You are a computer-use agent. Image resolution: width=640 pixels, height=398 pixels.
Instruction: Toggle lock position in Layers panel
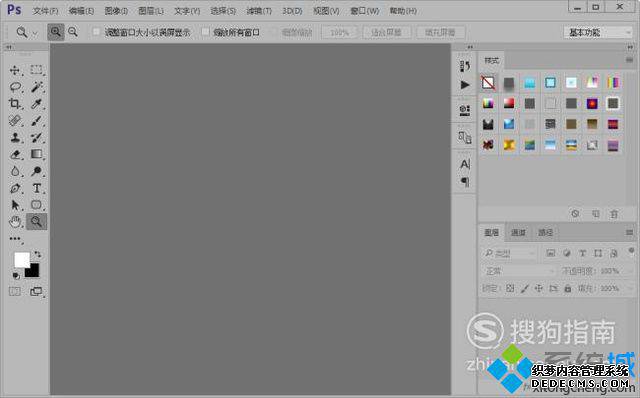pyautogui.click(x=539, y=288)
